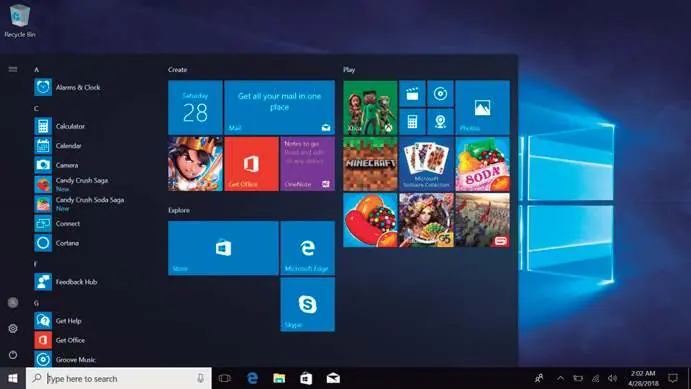Open the Store tile under Explore
Image resolution: width=691 pixels, height=389 pixels.
223,248
